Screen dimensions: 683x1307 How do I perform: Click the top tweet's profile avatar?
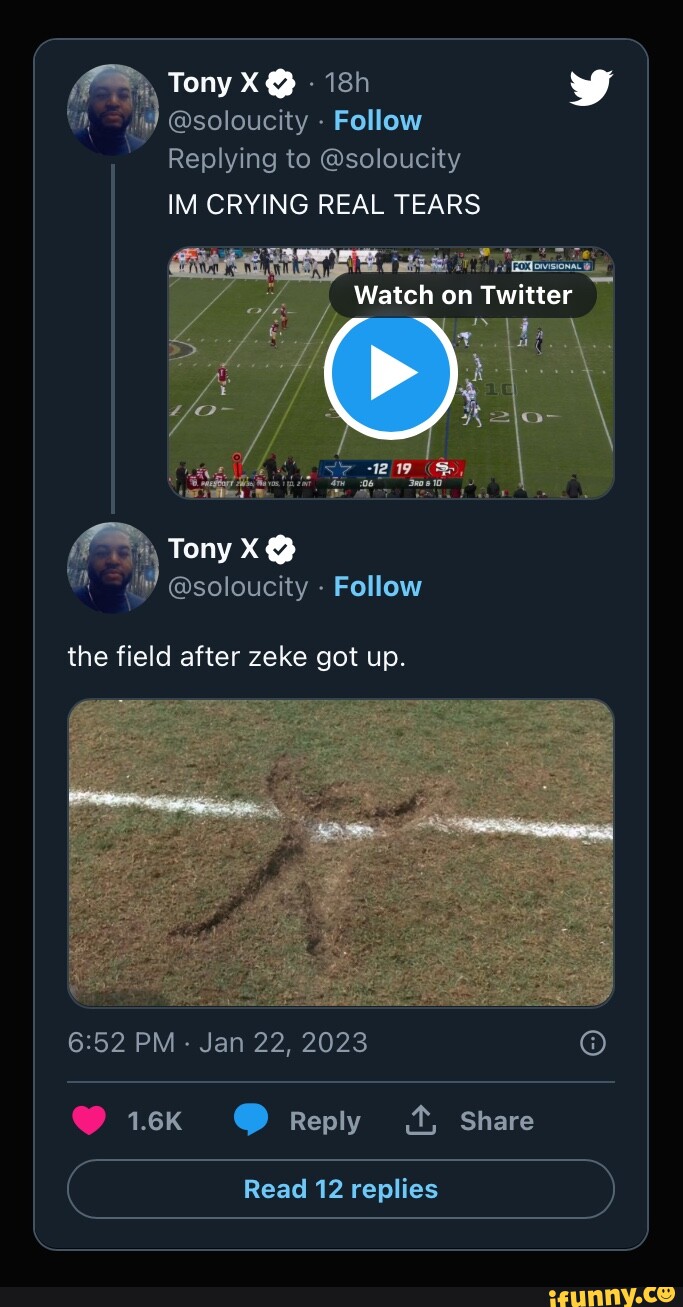click(113, 110)
